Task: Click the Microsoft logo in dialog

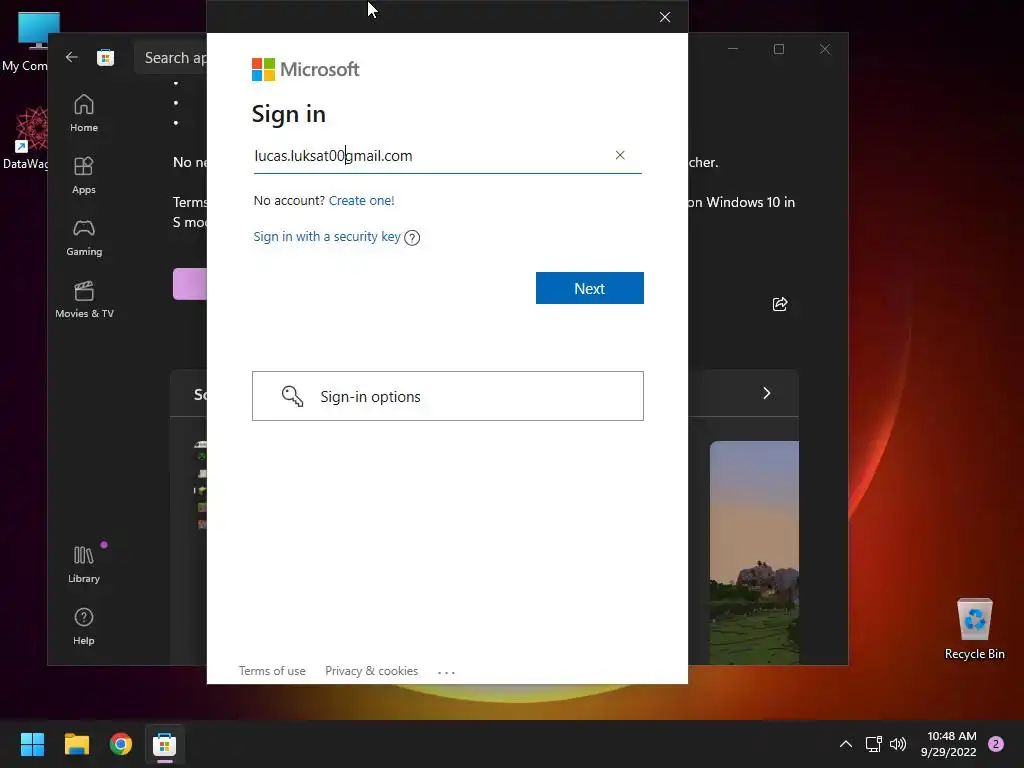Action: coord(306,69)
